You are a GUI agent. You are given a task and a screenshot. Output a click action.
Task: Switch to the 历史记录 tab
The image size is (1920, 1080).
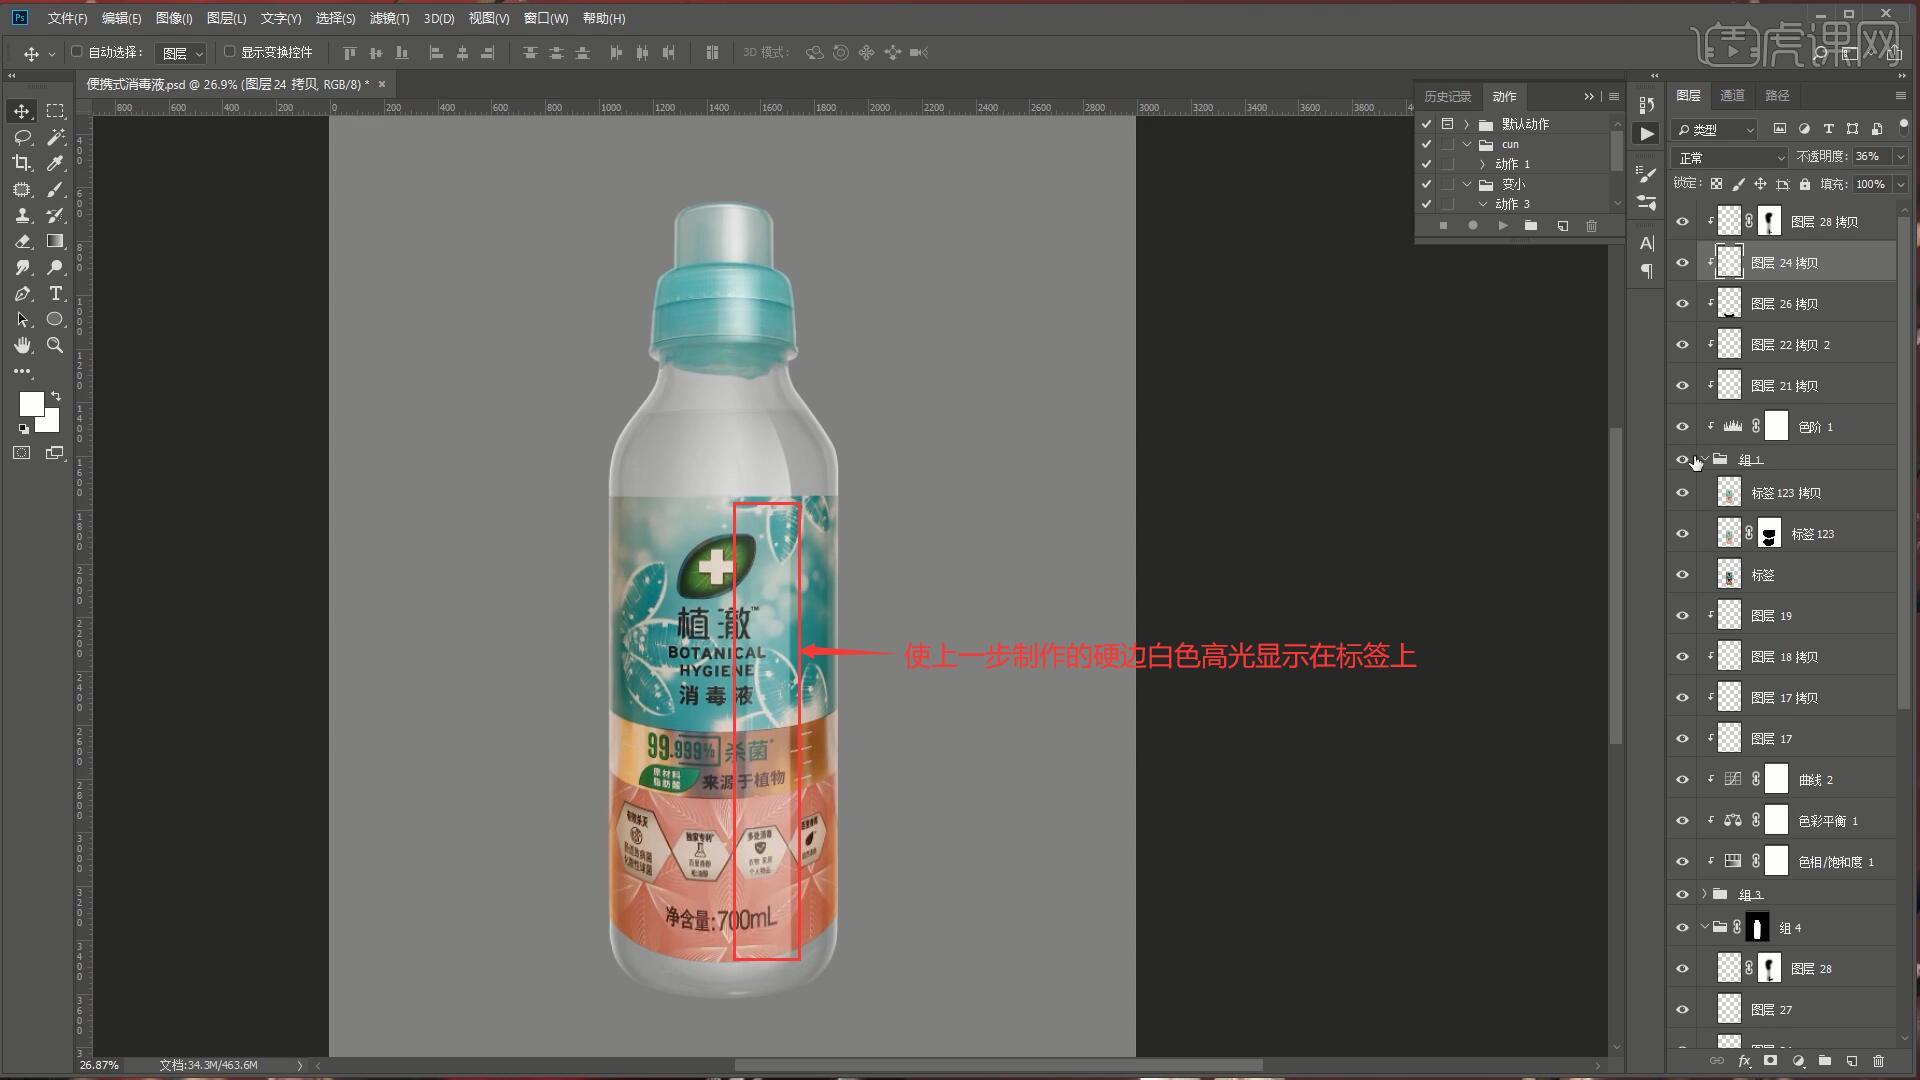[1447, 96]
